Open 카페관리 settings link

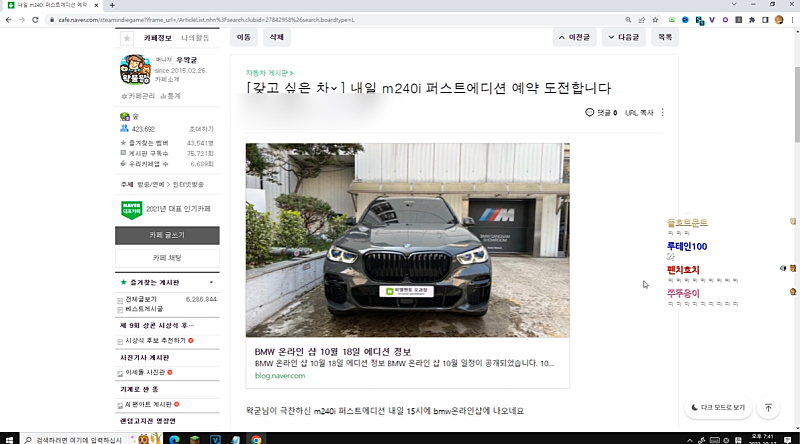click(x=138, y=96)
